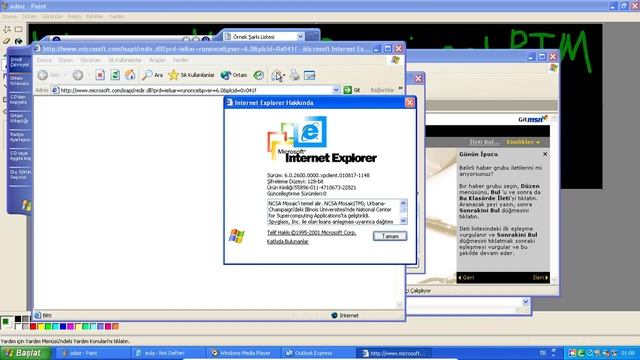Click the Katkıda Bulunanlar link
This screenshot has width=640, height=360.
287,242
